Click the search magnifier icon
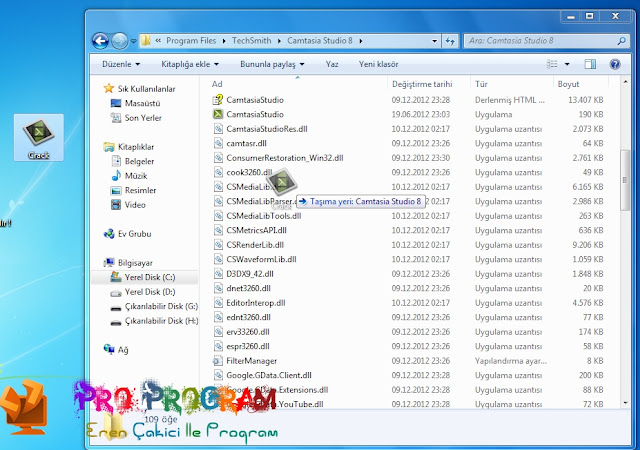This screenshot has height=450, width=640. [621, 41]
